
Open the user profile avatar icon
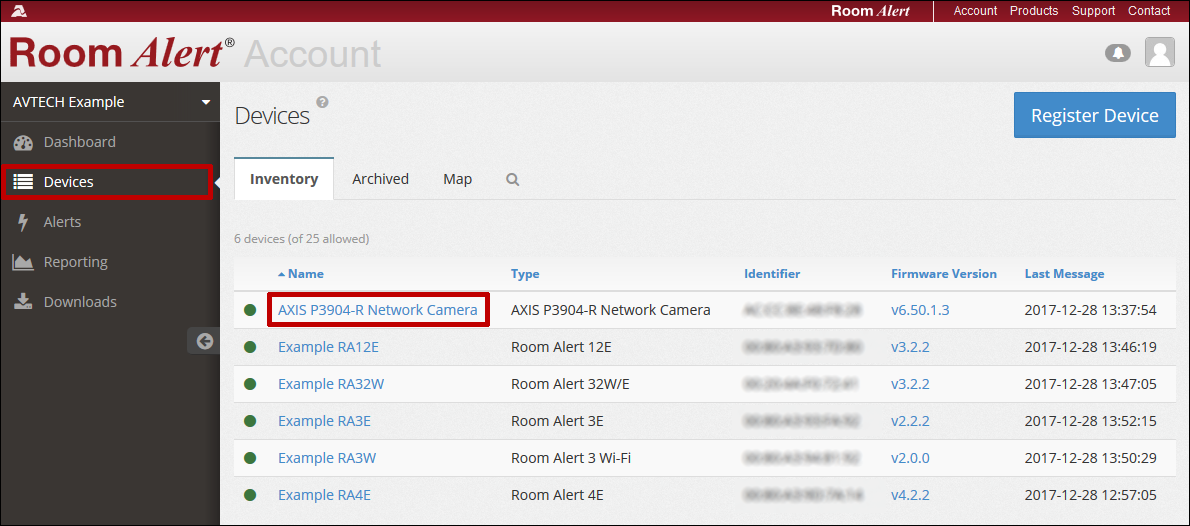click(1159, 53)
